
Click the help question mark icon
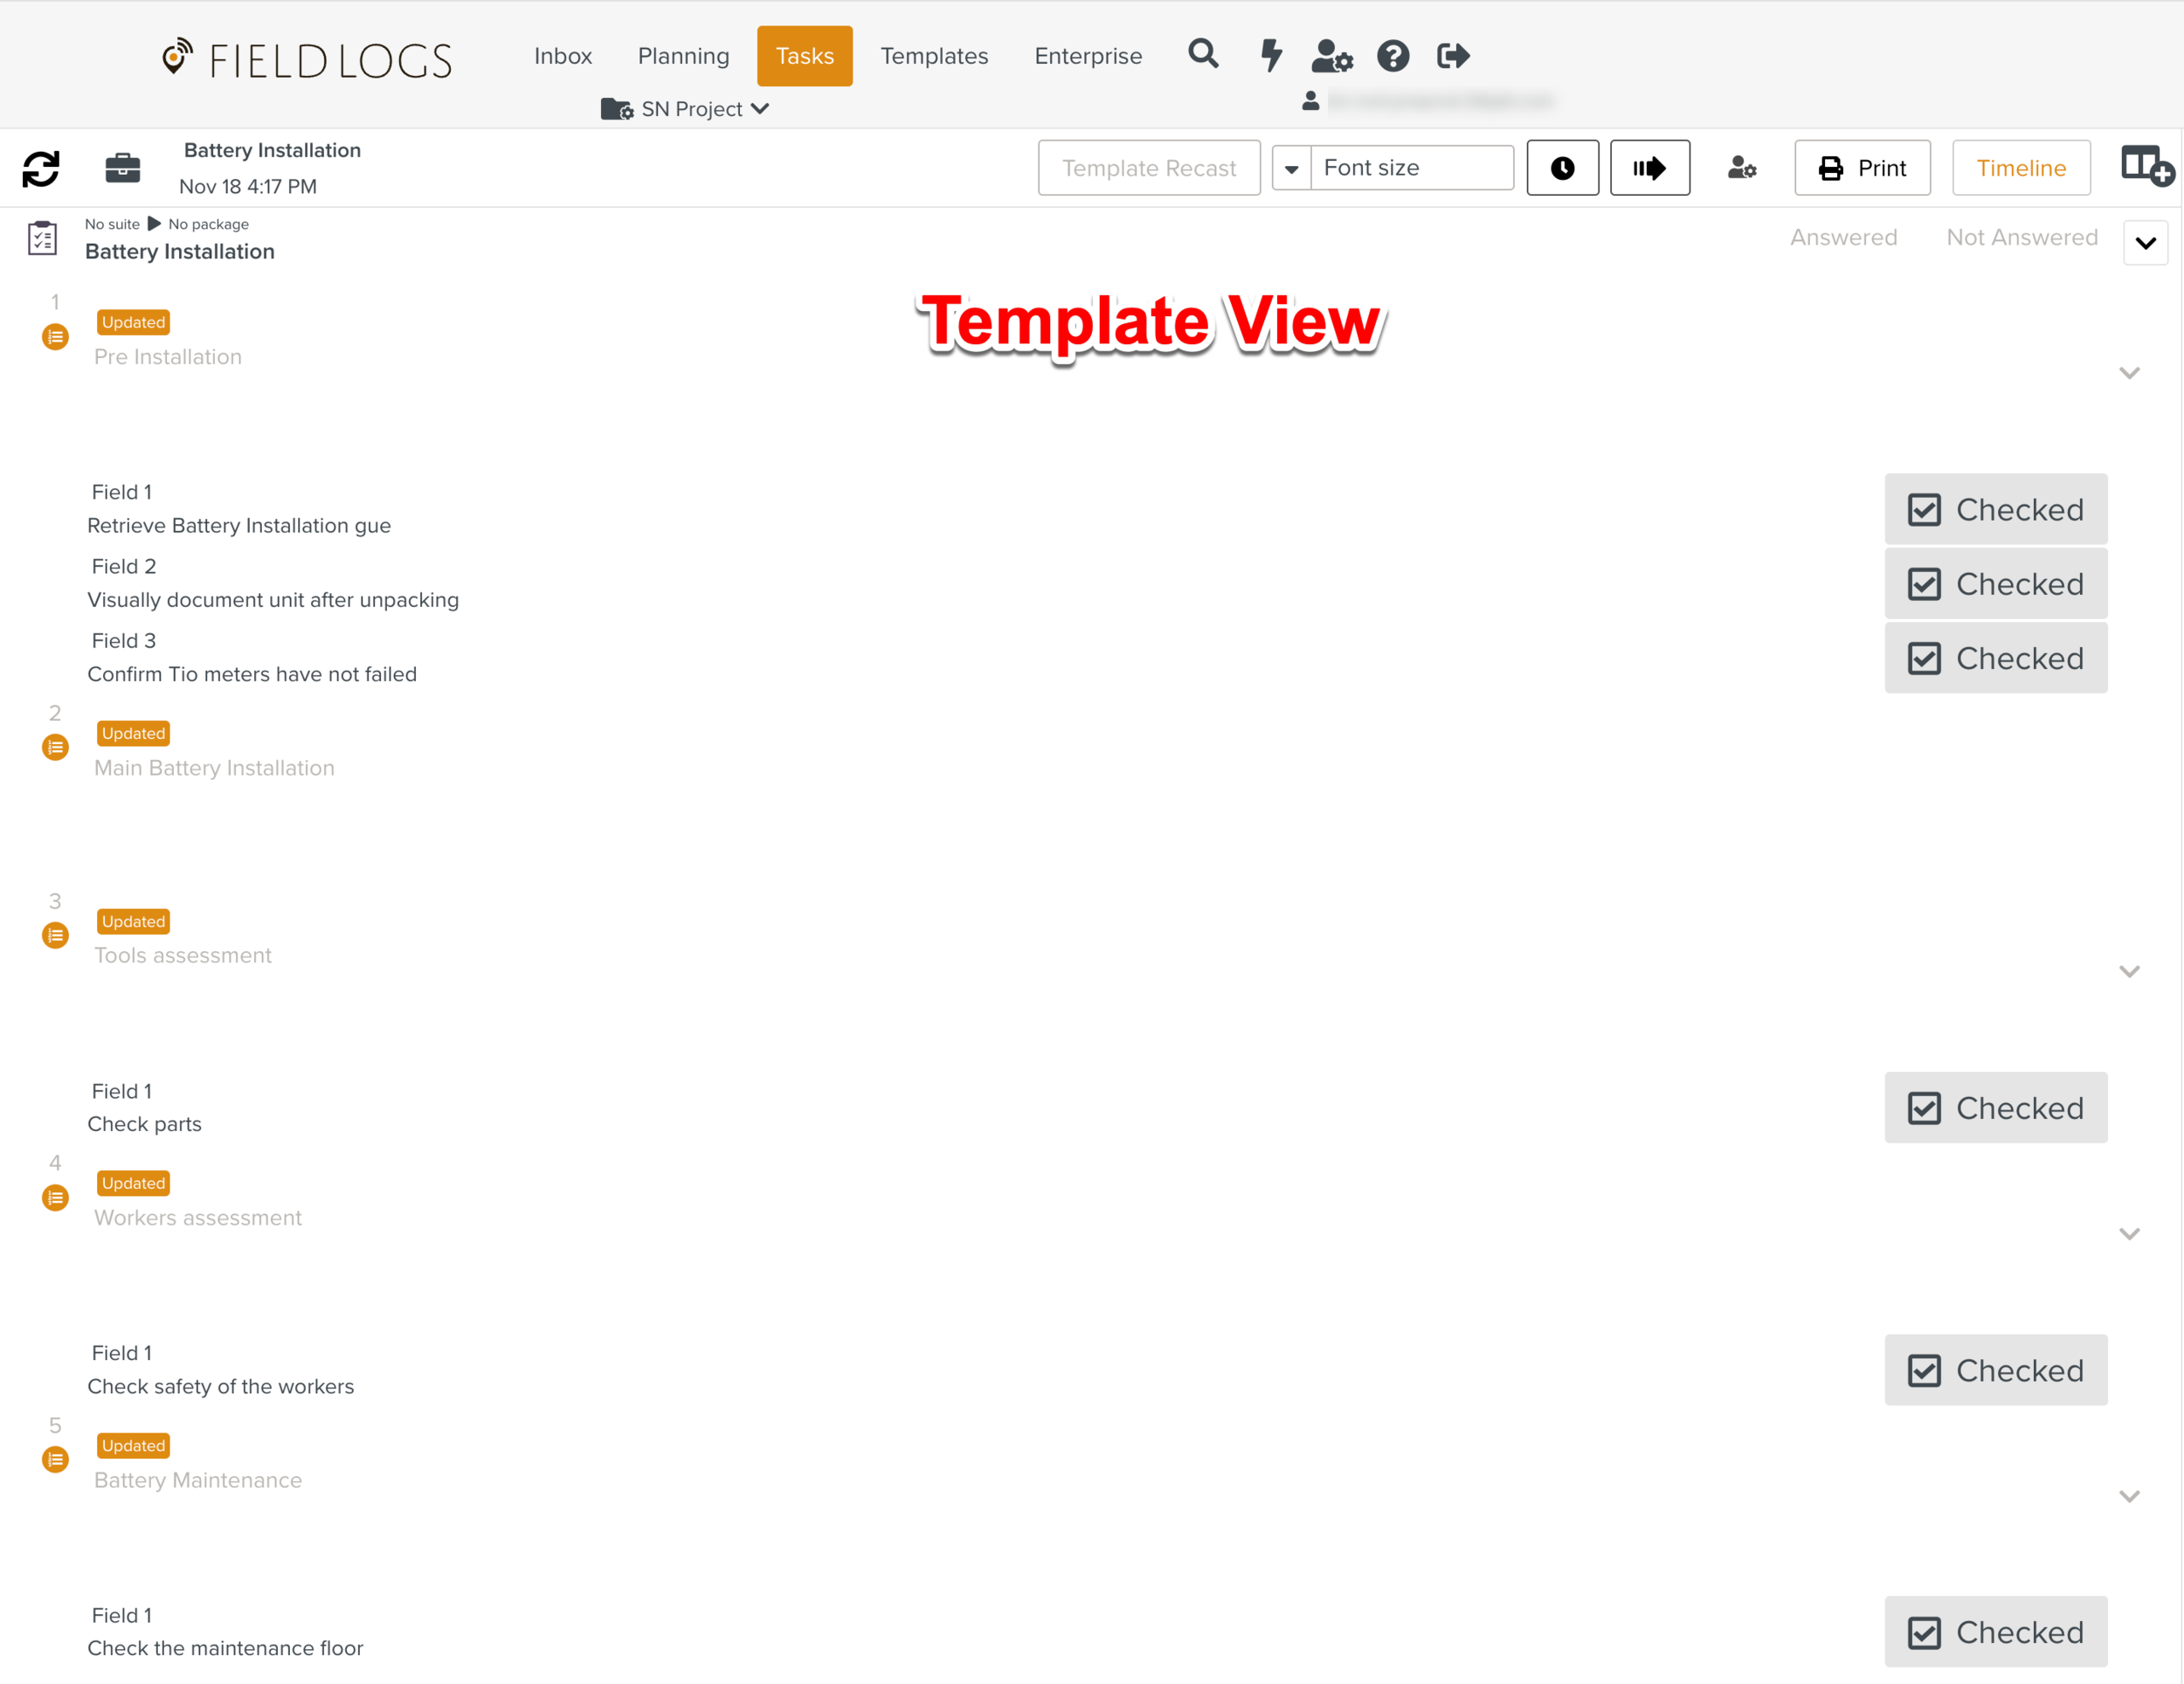(x=1393, y=56)
